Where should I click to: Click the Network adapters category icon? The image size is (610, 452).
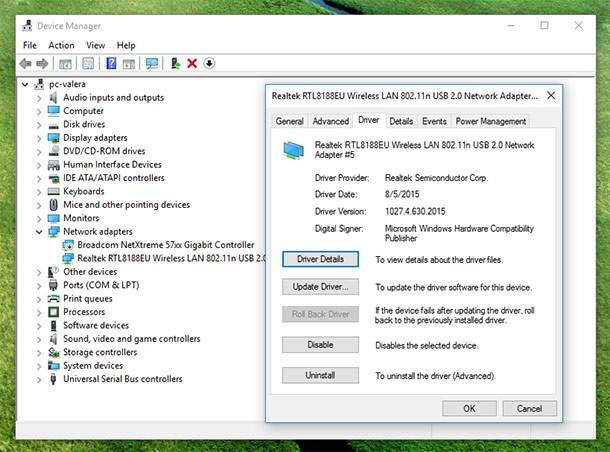pyautogui.click(x=53, y=231)
